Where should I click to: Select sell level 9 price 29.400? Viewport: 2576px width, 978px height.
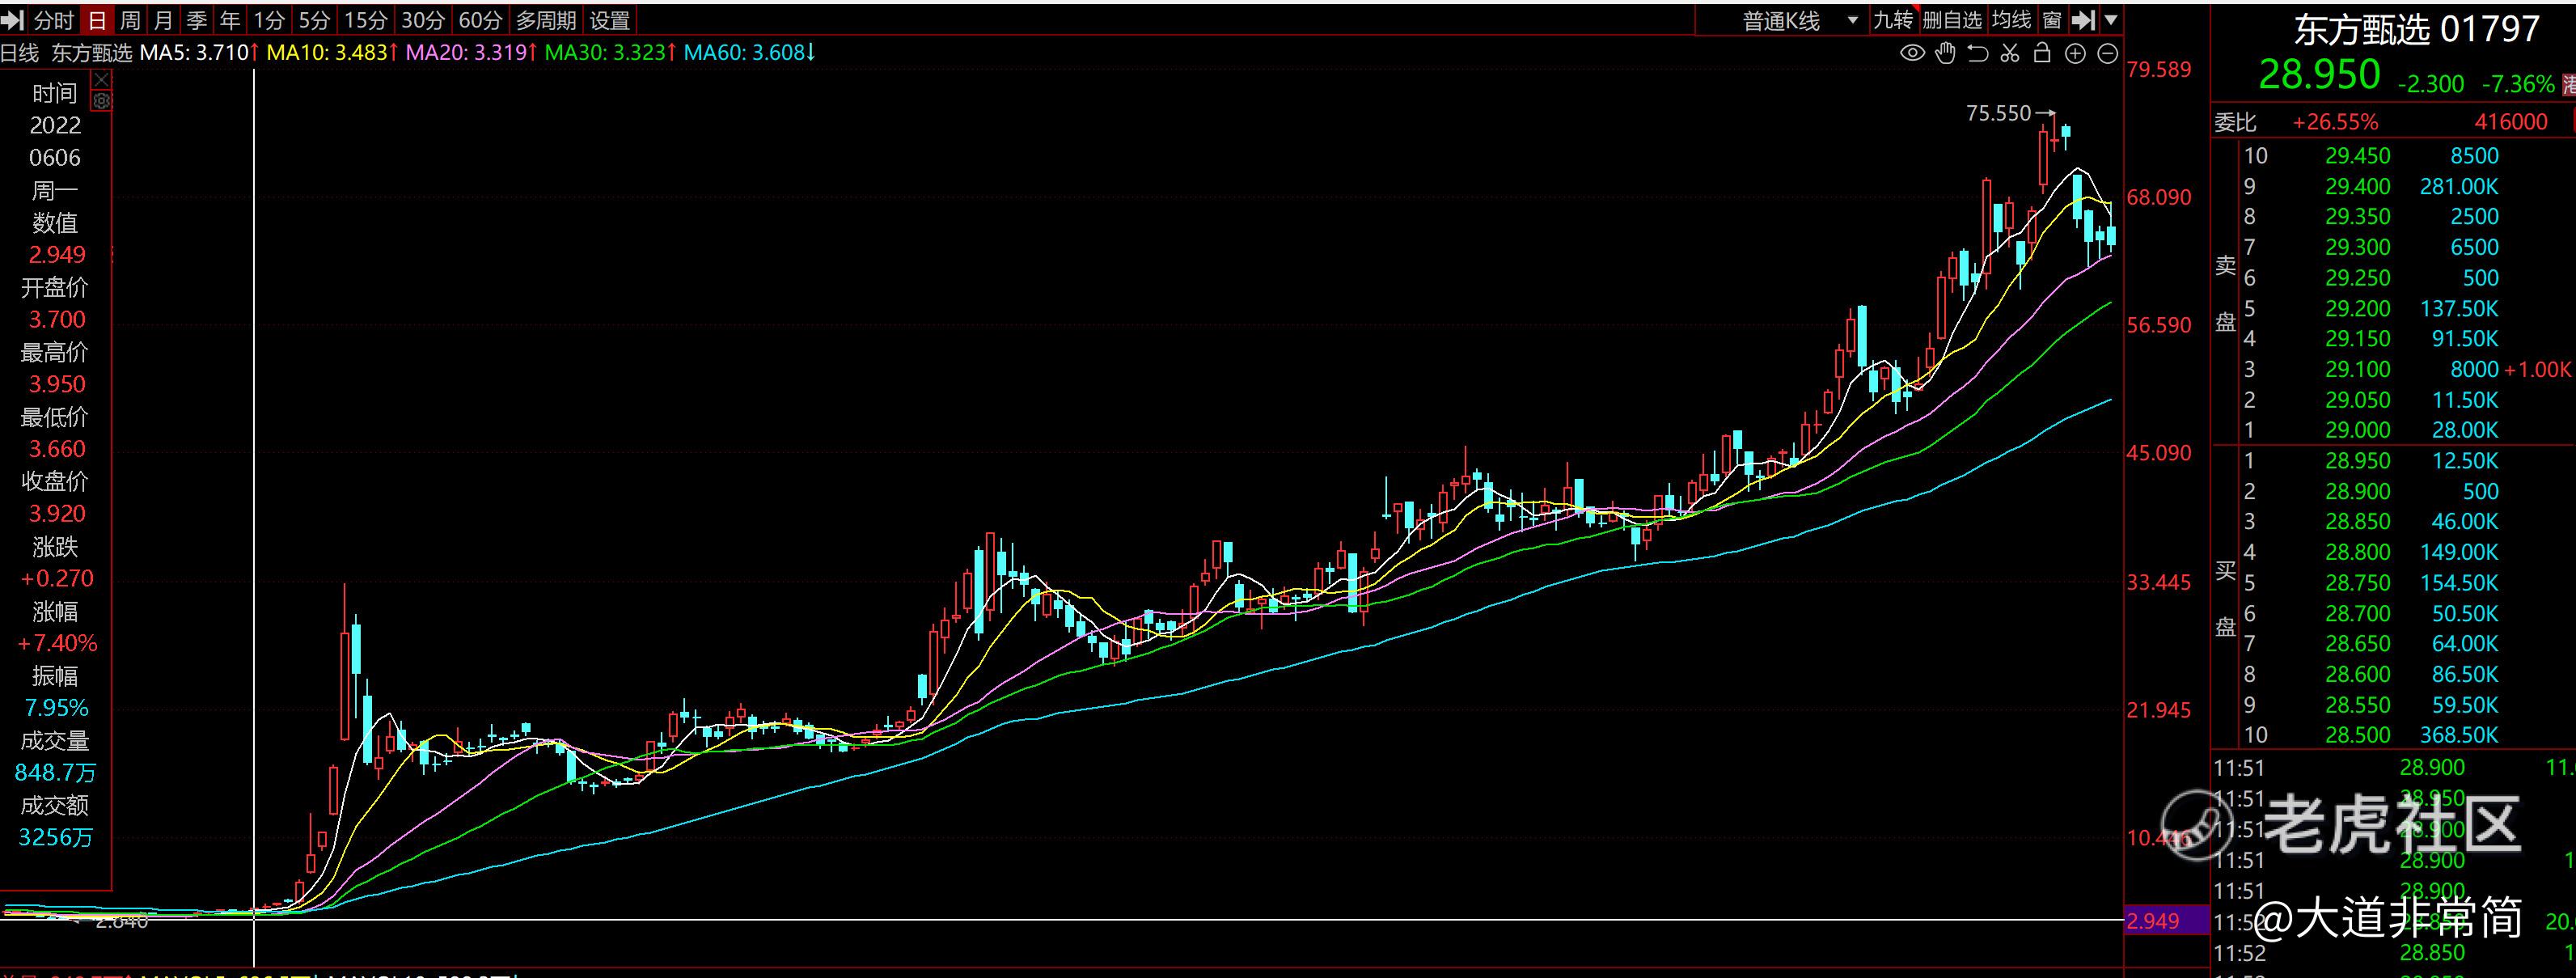2357,187
